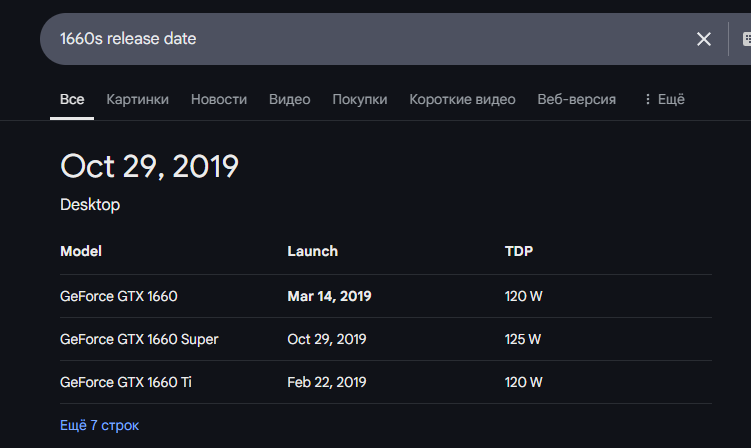
Task: Click the 'TDP' column header
Action: click(519, 251)
